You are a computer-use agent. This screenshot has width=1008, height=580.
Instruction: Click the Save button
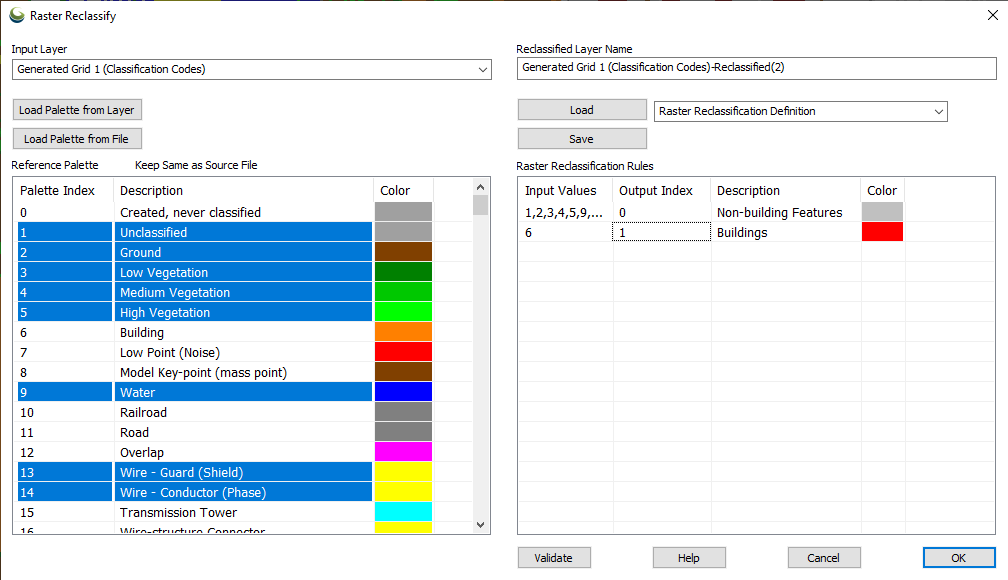tap(582, 139)
